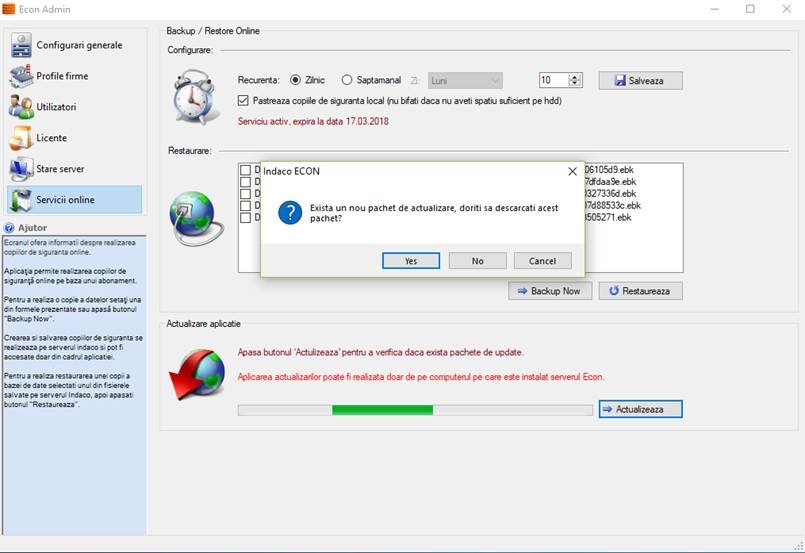Click the red arrow globe update icon
The image size is (805, 553).
tap(197, 374)
